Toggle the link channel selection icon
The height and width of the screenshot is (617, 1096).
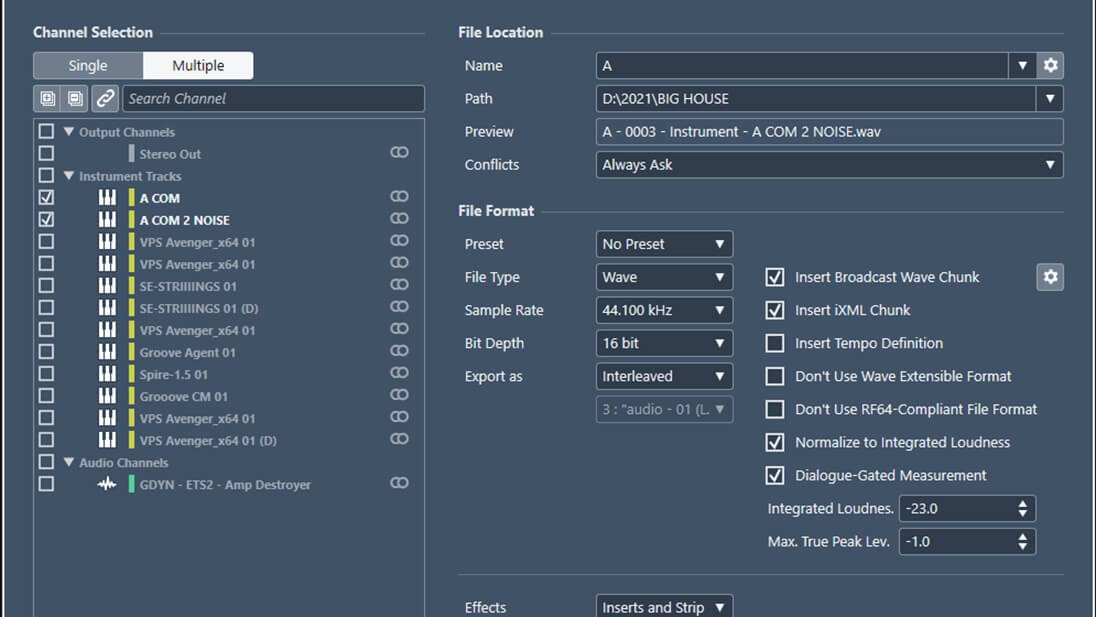point(105,98)
